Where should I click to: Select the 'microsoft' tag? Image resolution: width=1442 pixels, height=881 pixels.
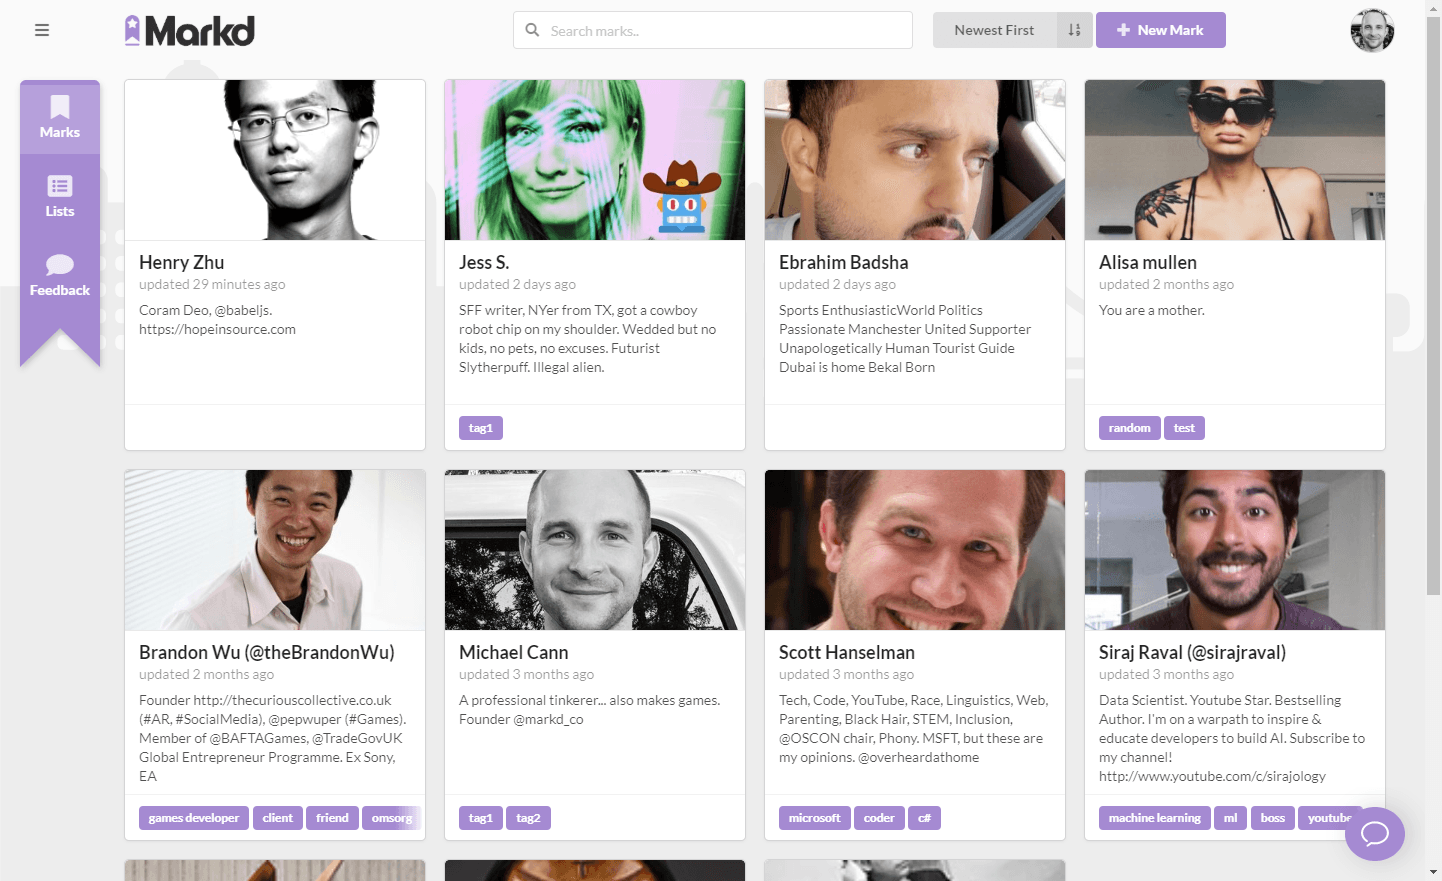814,818
